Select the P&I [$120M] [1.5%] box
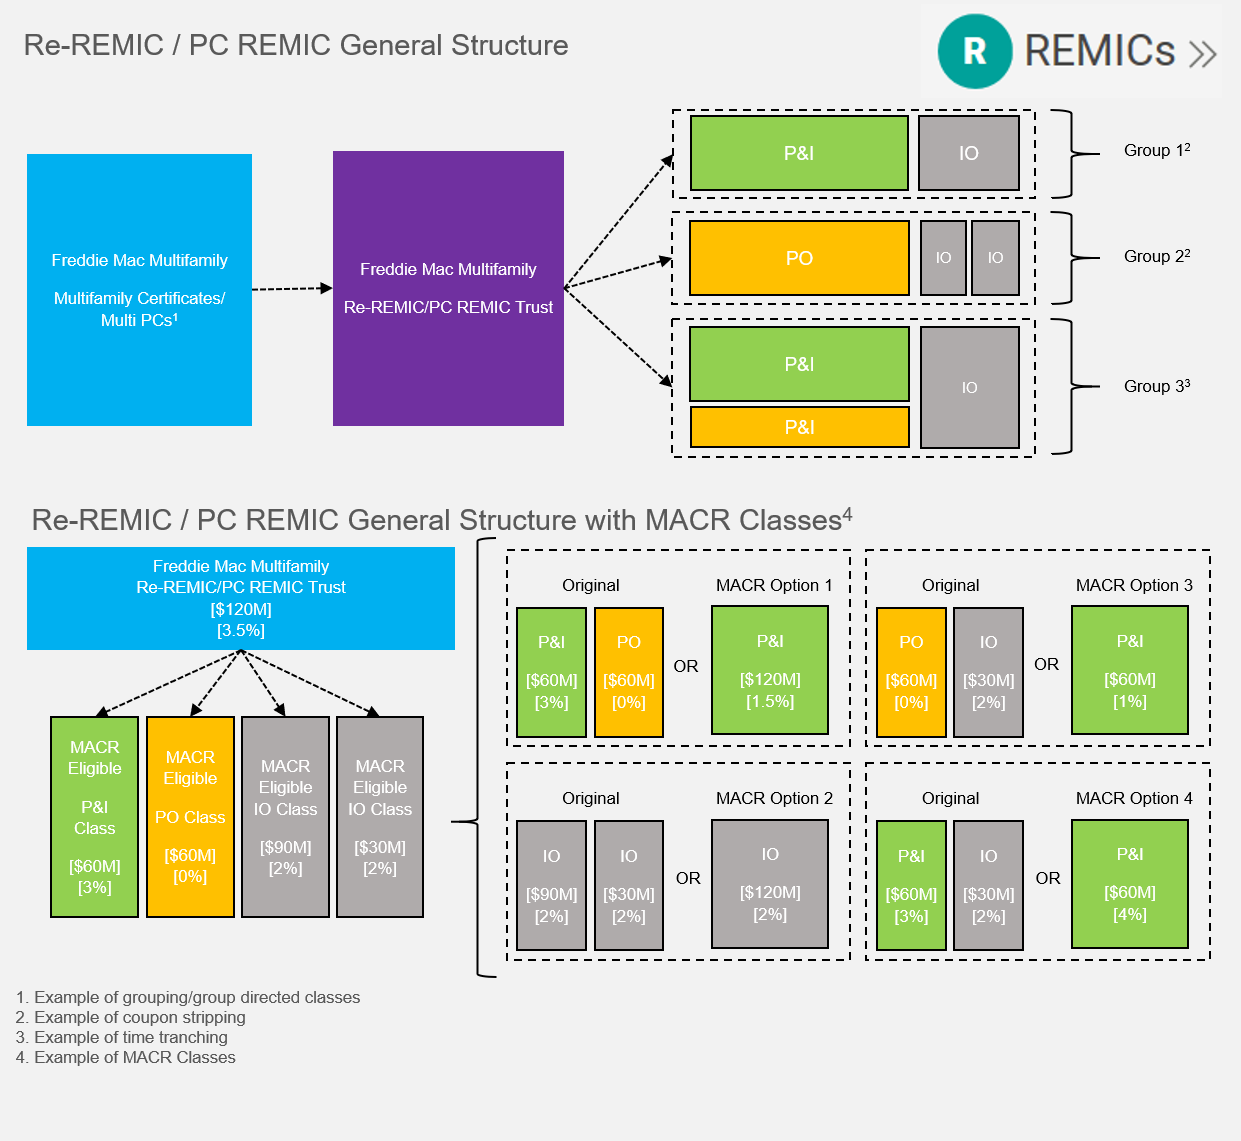This screenshot has height=1141, width=1241. point(770,670)
